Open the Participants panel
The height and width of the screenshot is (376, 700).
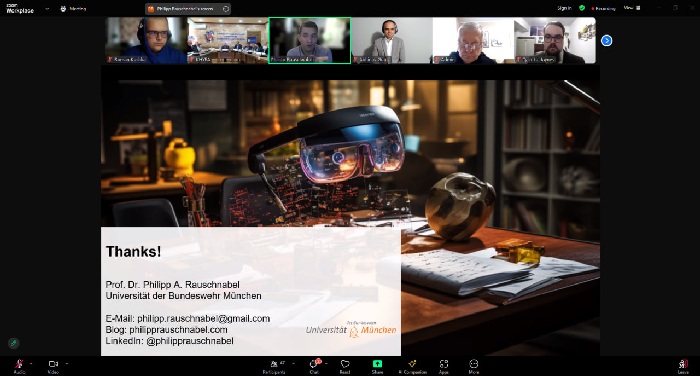pos(275,366)
